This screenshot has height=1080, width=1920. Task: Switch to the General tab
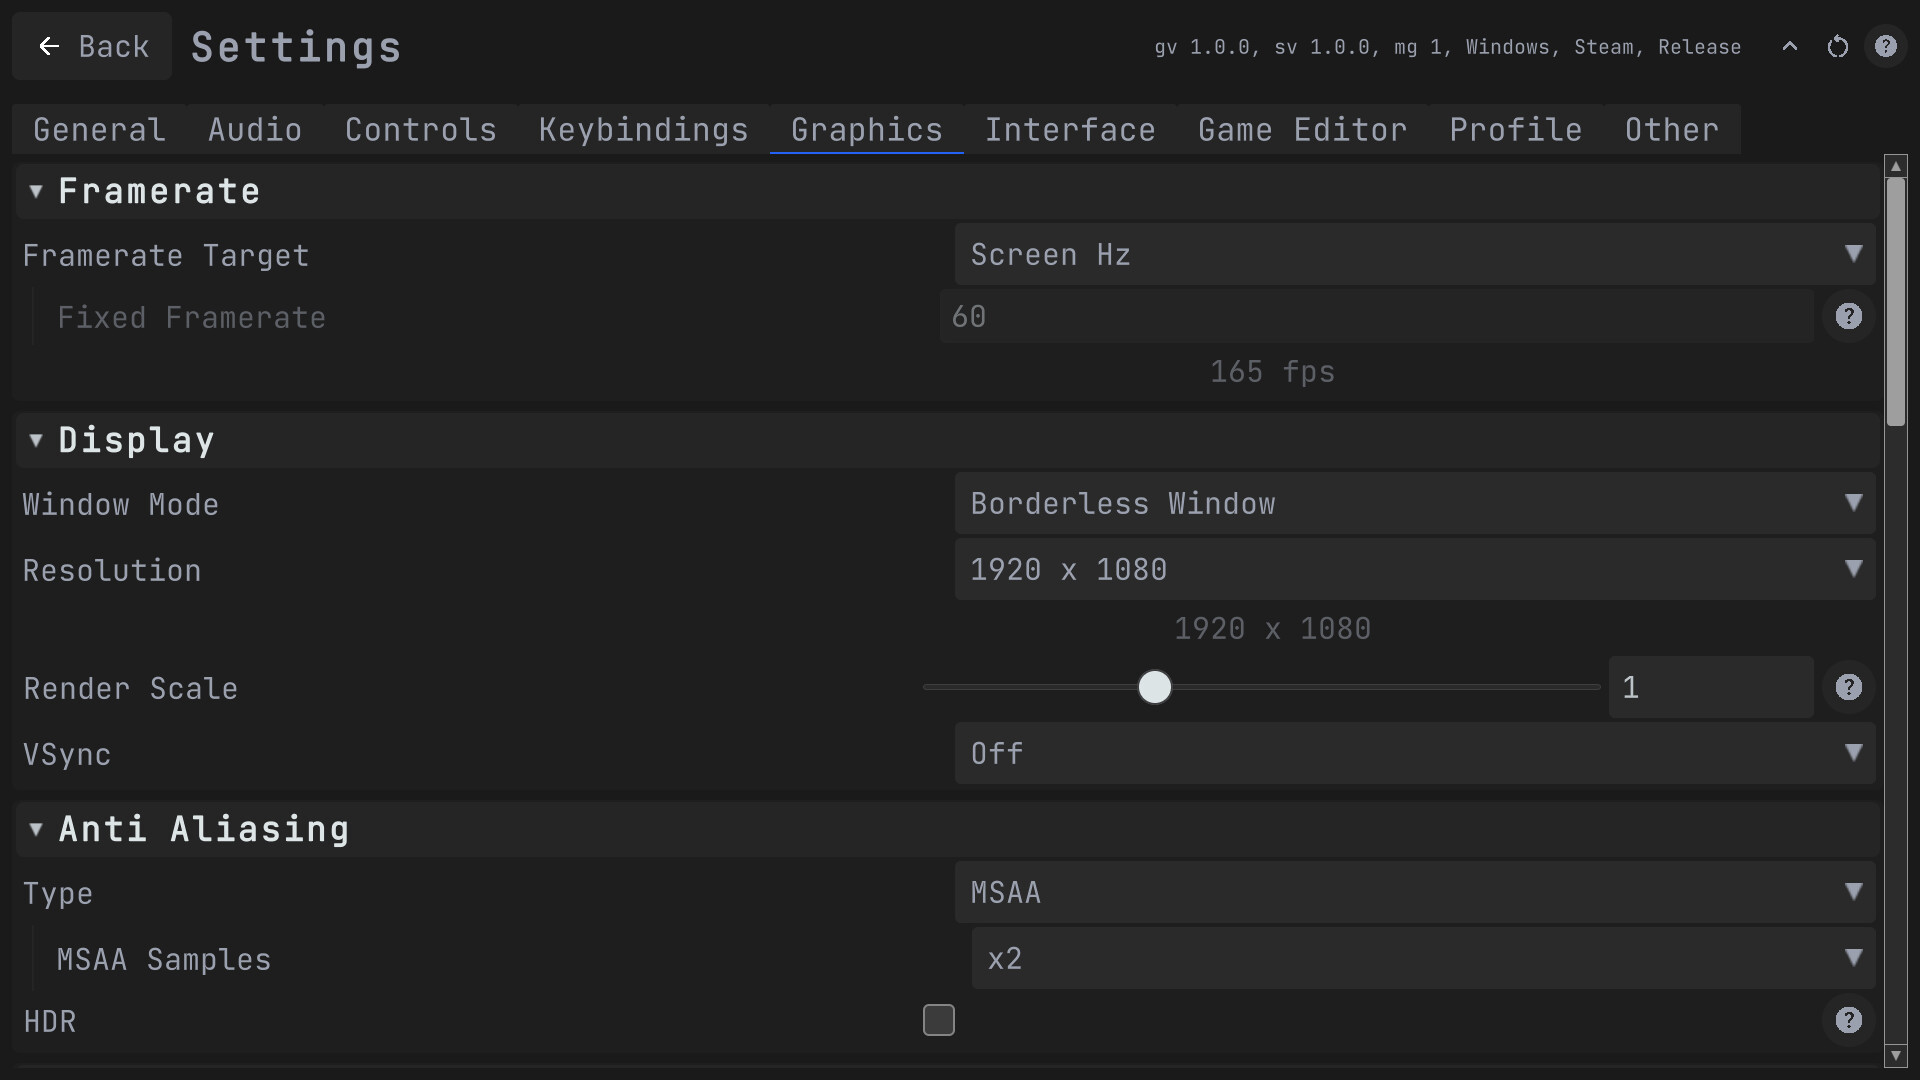(99, 129)
